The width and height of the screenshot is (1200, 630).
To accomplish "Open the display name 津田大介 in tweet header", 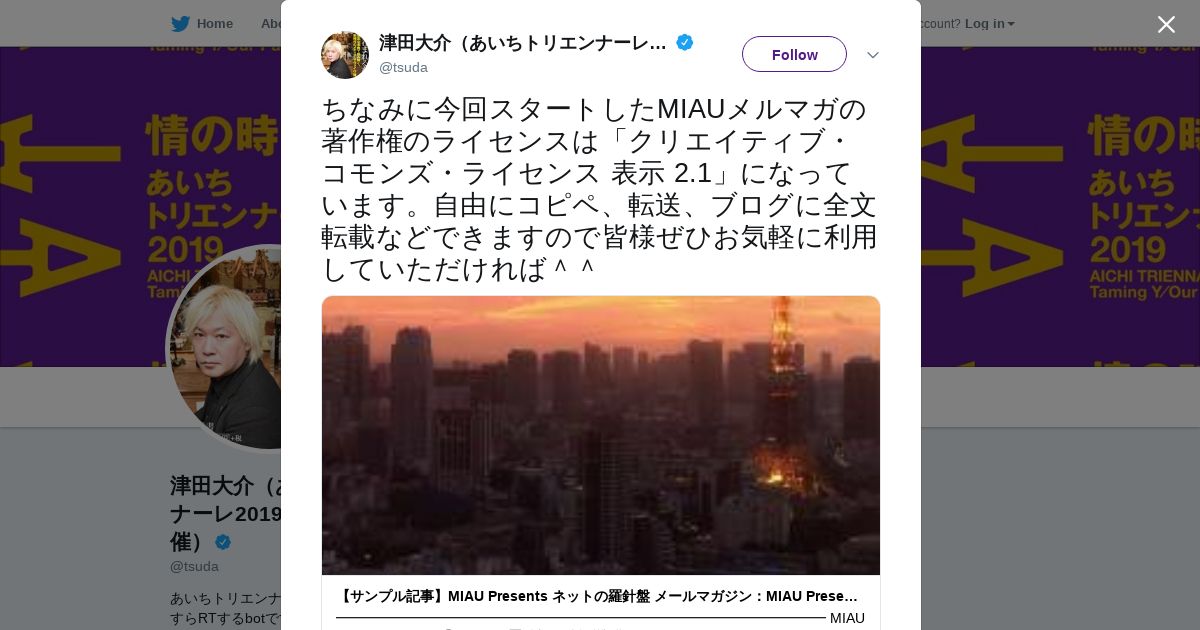I will [x=523, y=43].
